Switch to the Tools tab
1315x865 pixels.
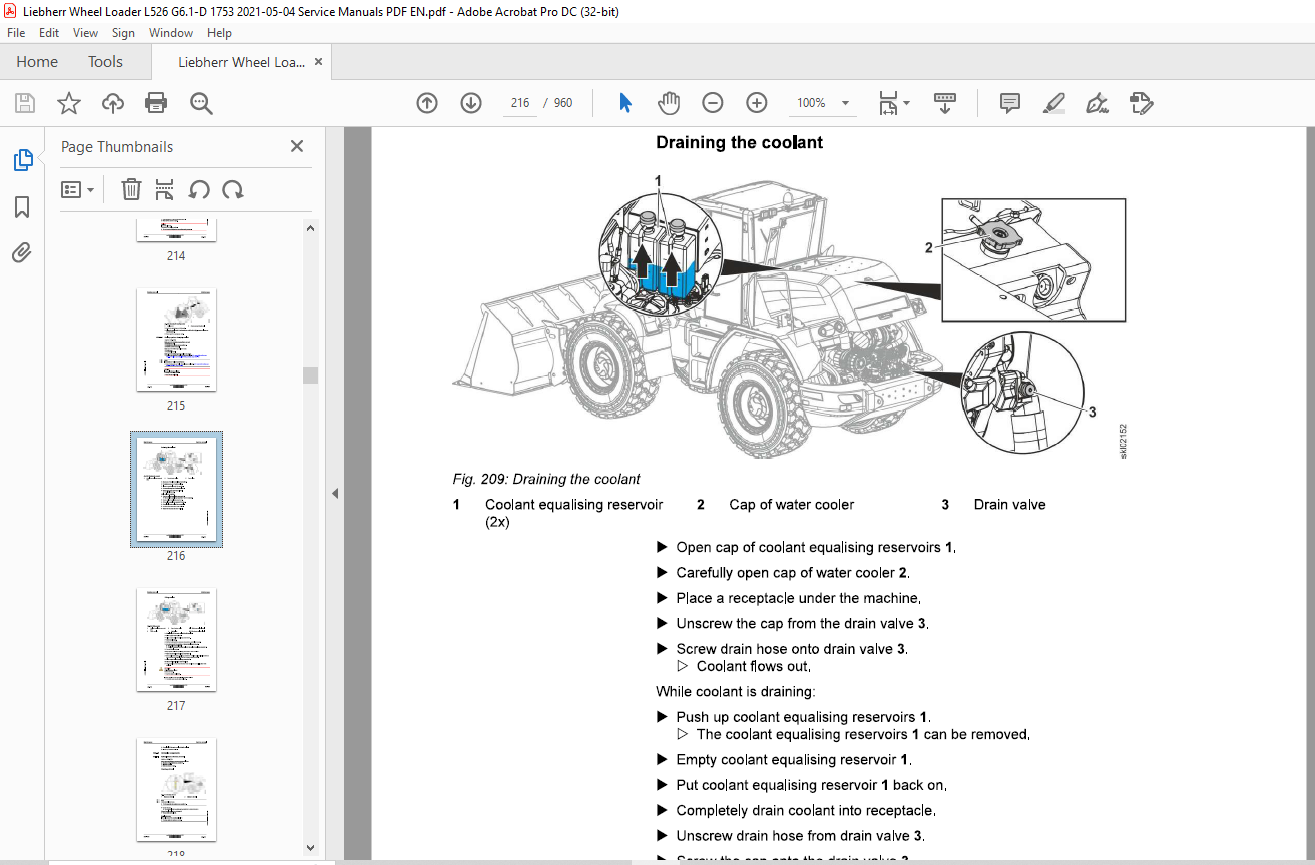click(x=105, y=62)
